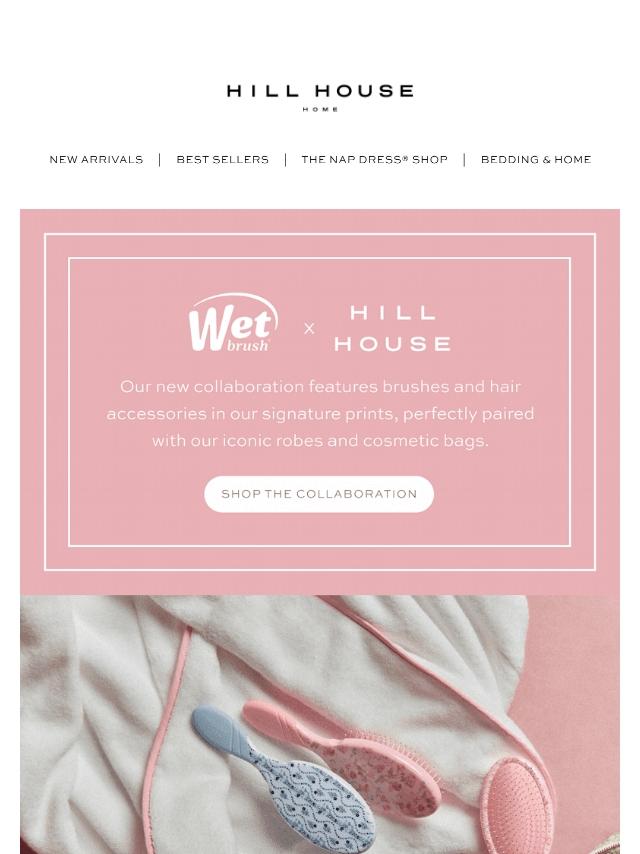640x854 pixels.
Task: Go to The Nap Dress Shop
Action: (x=374, y=160)
